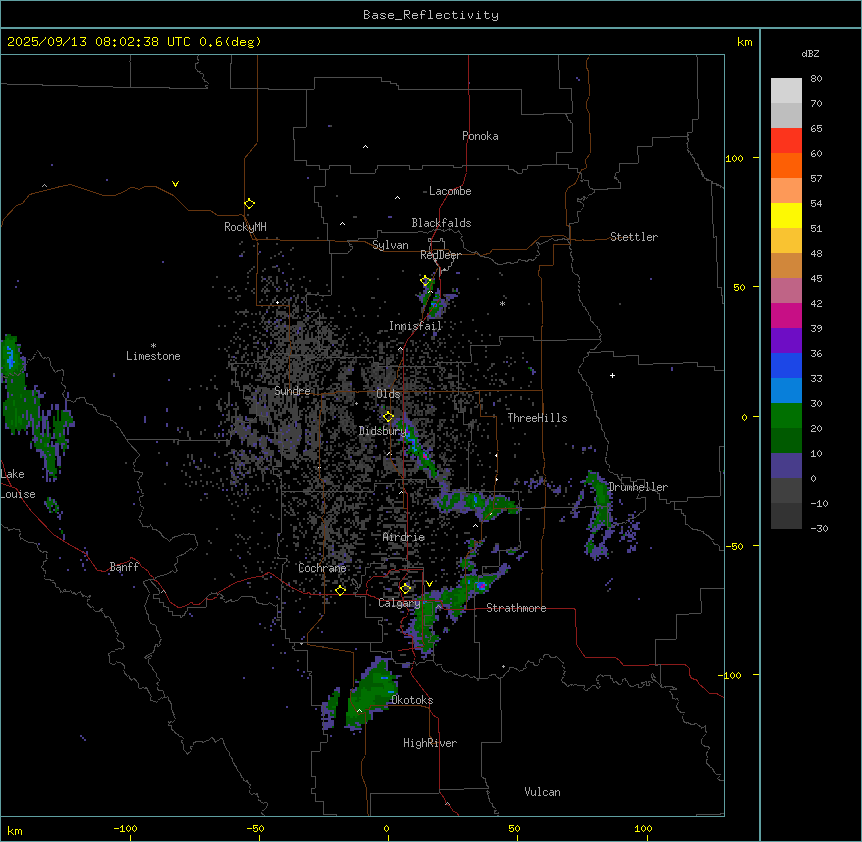
Task: Click the Blackfalds label on the map
Action: click(x=441, y=223)
